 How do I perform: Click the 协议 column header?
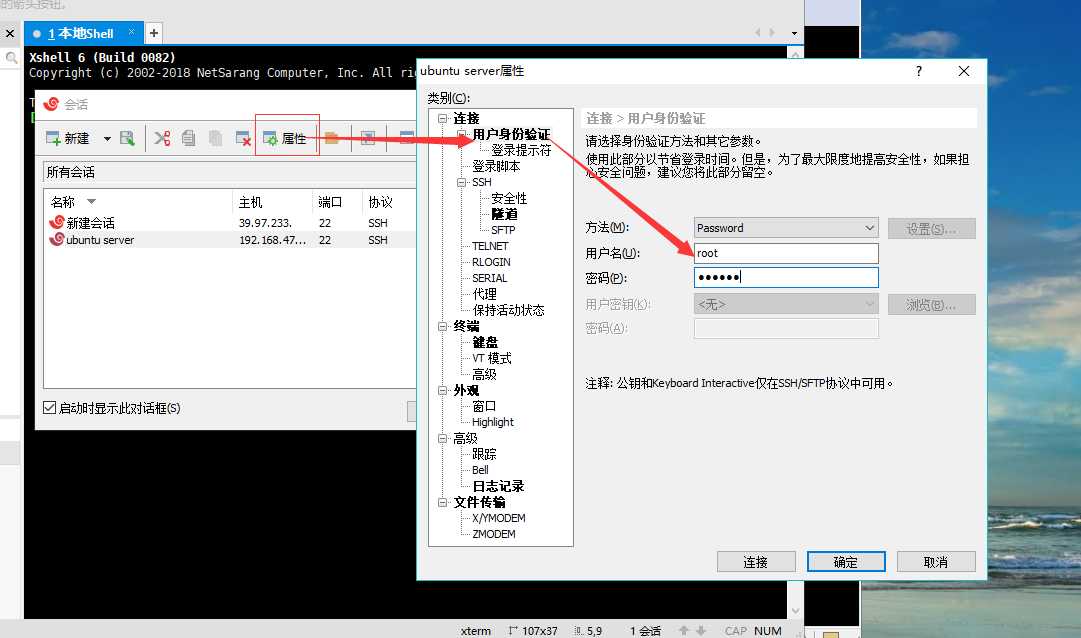[380, 202]
